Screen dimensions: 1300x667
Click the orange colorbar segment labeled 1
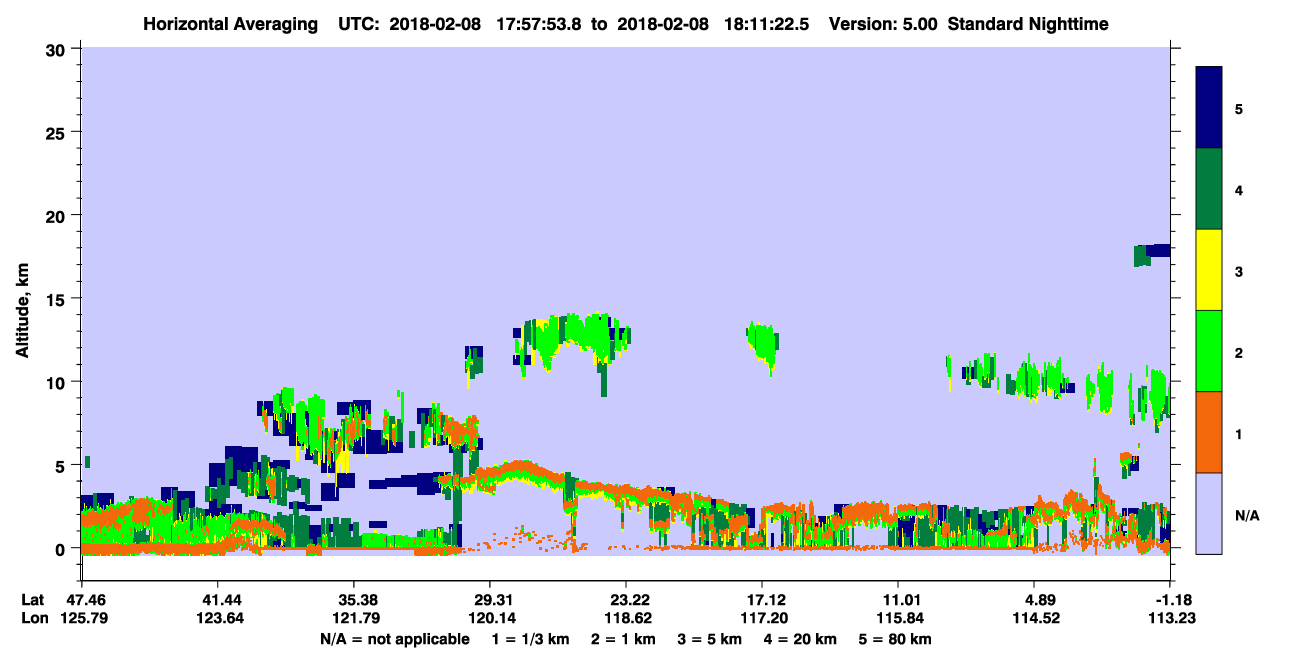click(1209, 432)
